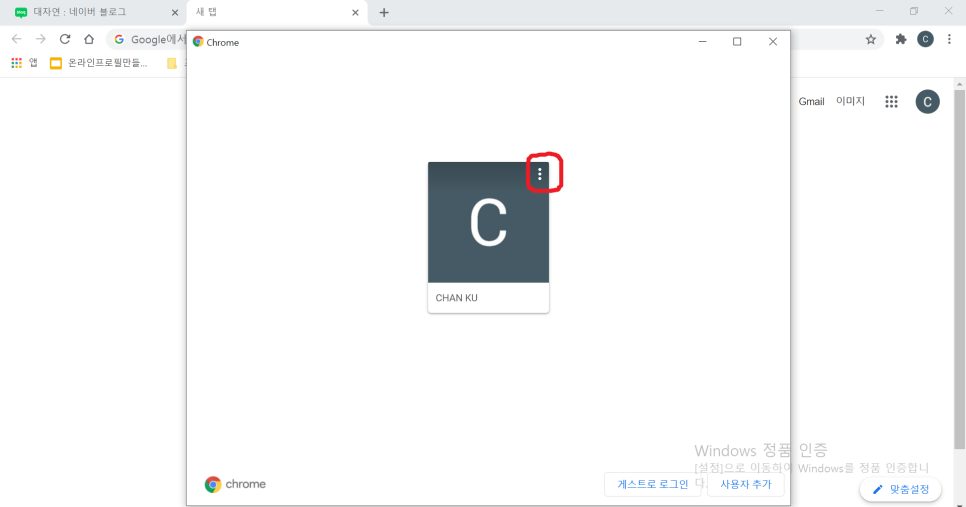Switch to the 대자연 네이버 블로그 tab
The image size is (966, 507).
(92, 12)
